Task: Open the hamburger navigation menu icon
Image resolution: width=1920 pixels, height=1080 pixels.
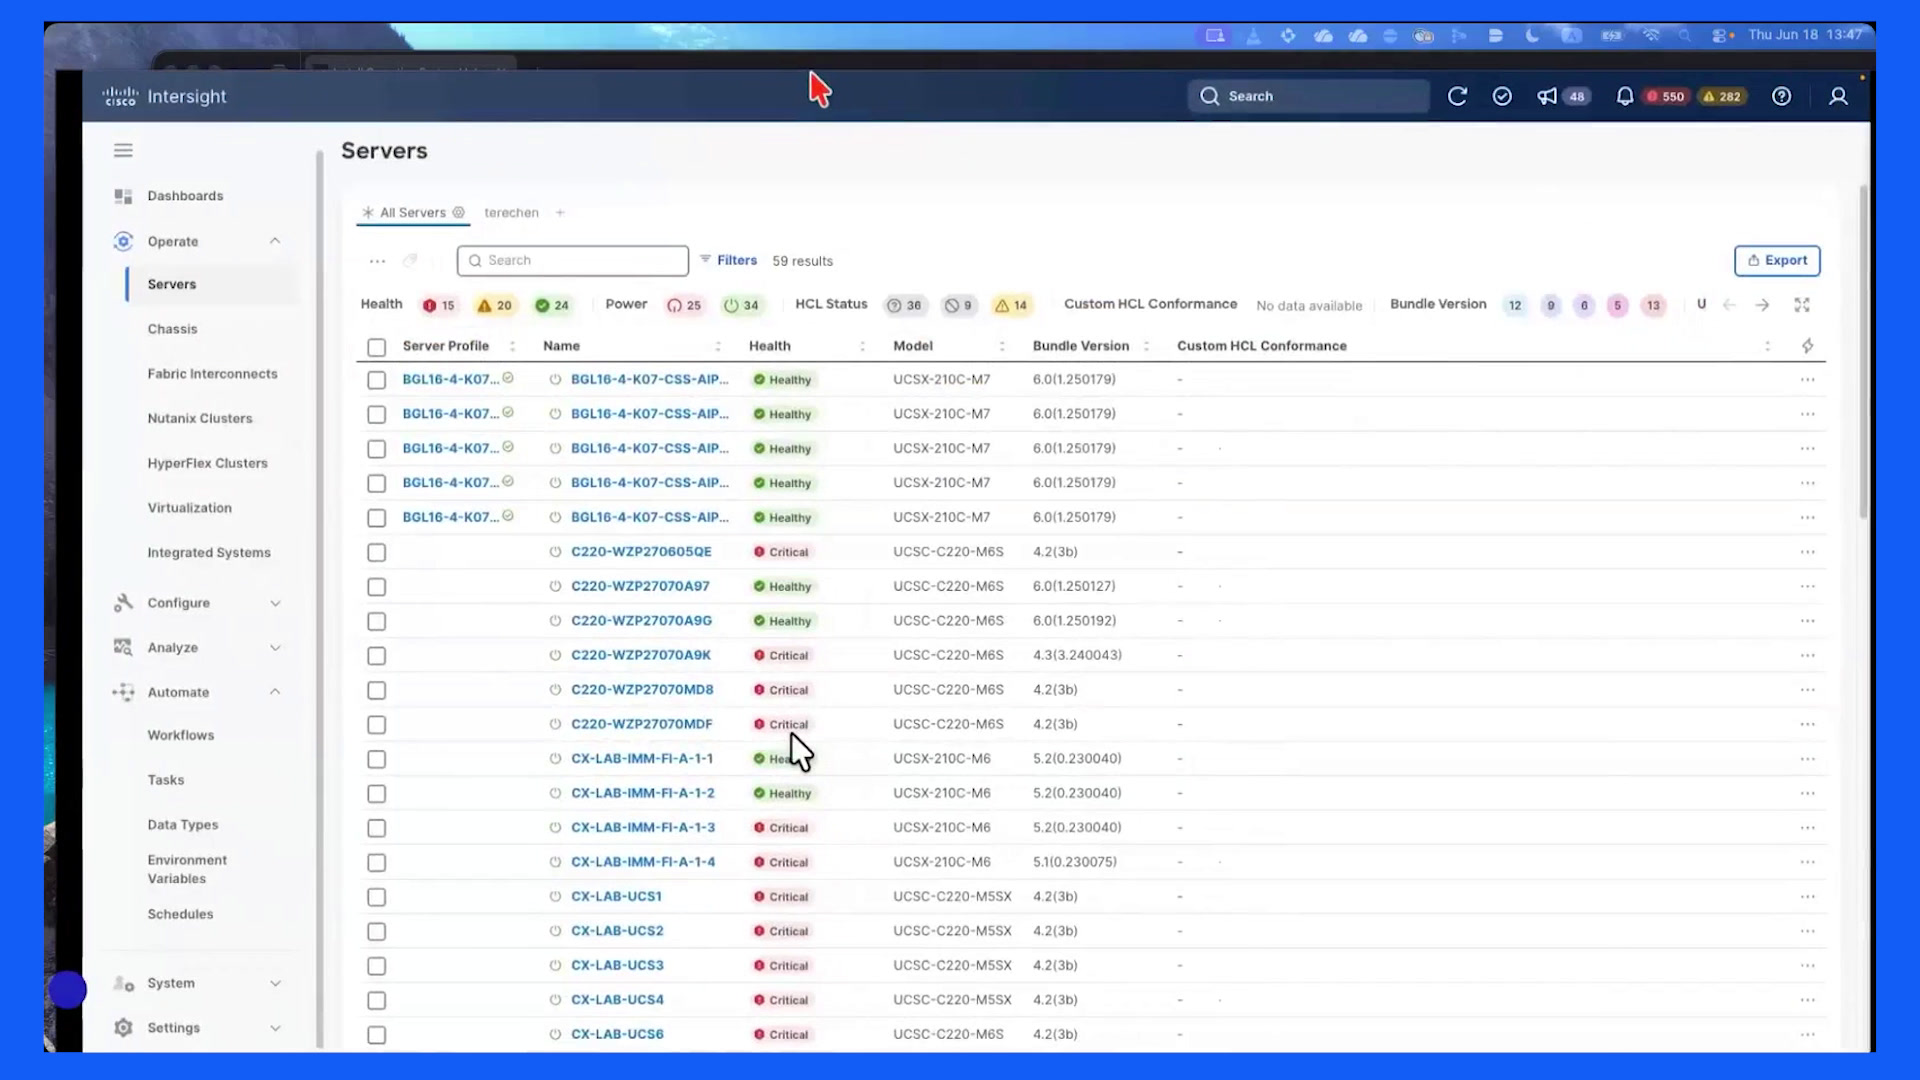Action: pos(123,150)
